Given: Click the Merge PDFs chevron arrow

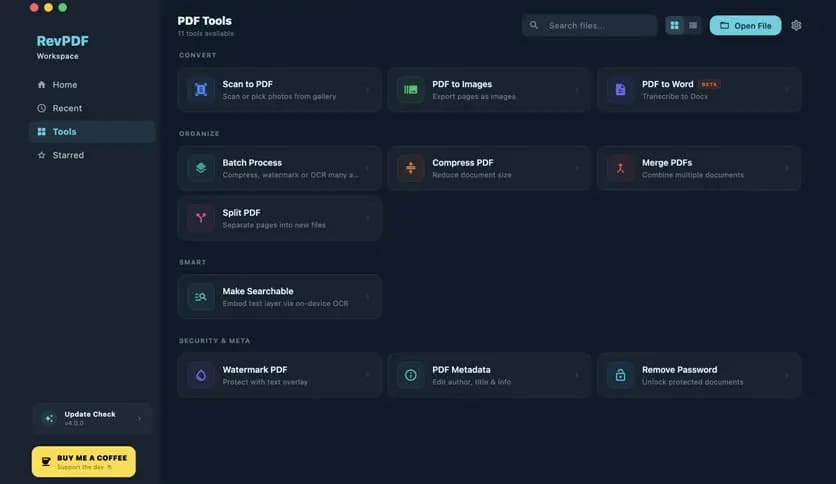Looking at the screenshot, I should tap(787, 168).
